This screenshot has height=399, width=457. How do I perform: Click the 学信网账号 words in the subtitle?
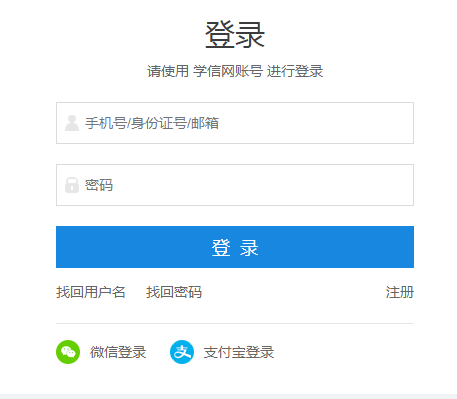[x=228, y=71]
